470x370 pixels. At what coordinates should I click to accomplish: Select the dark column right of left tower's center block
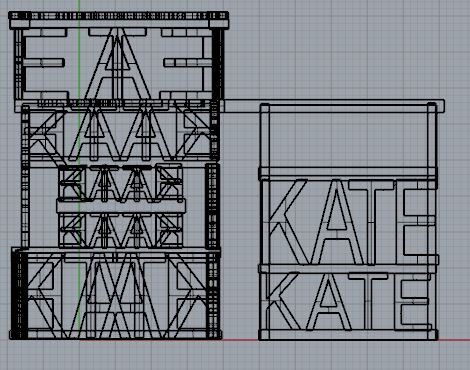tap(212, 206)
